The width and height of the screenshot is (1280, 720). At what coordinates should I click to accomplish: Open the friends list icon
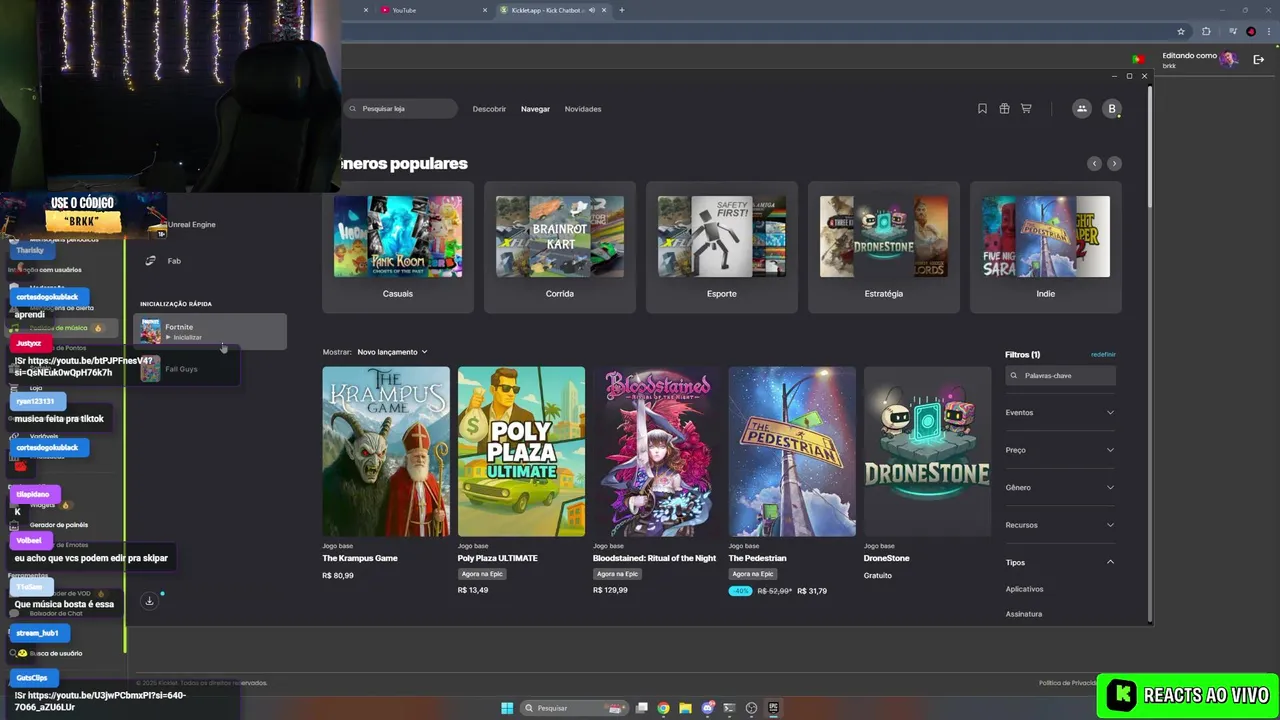coord(1081,109)
